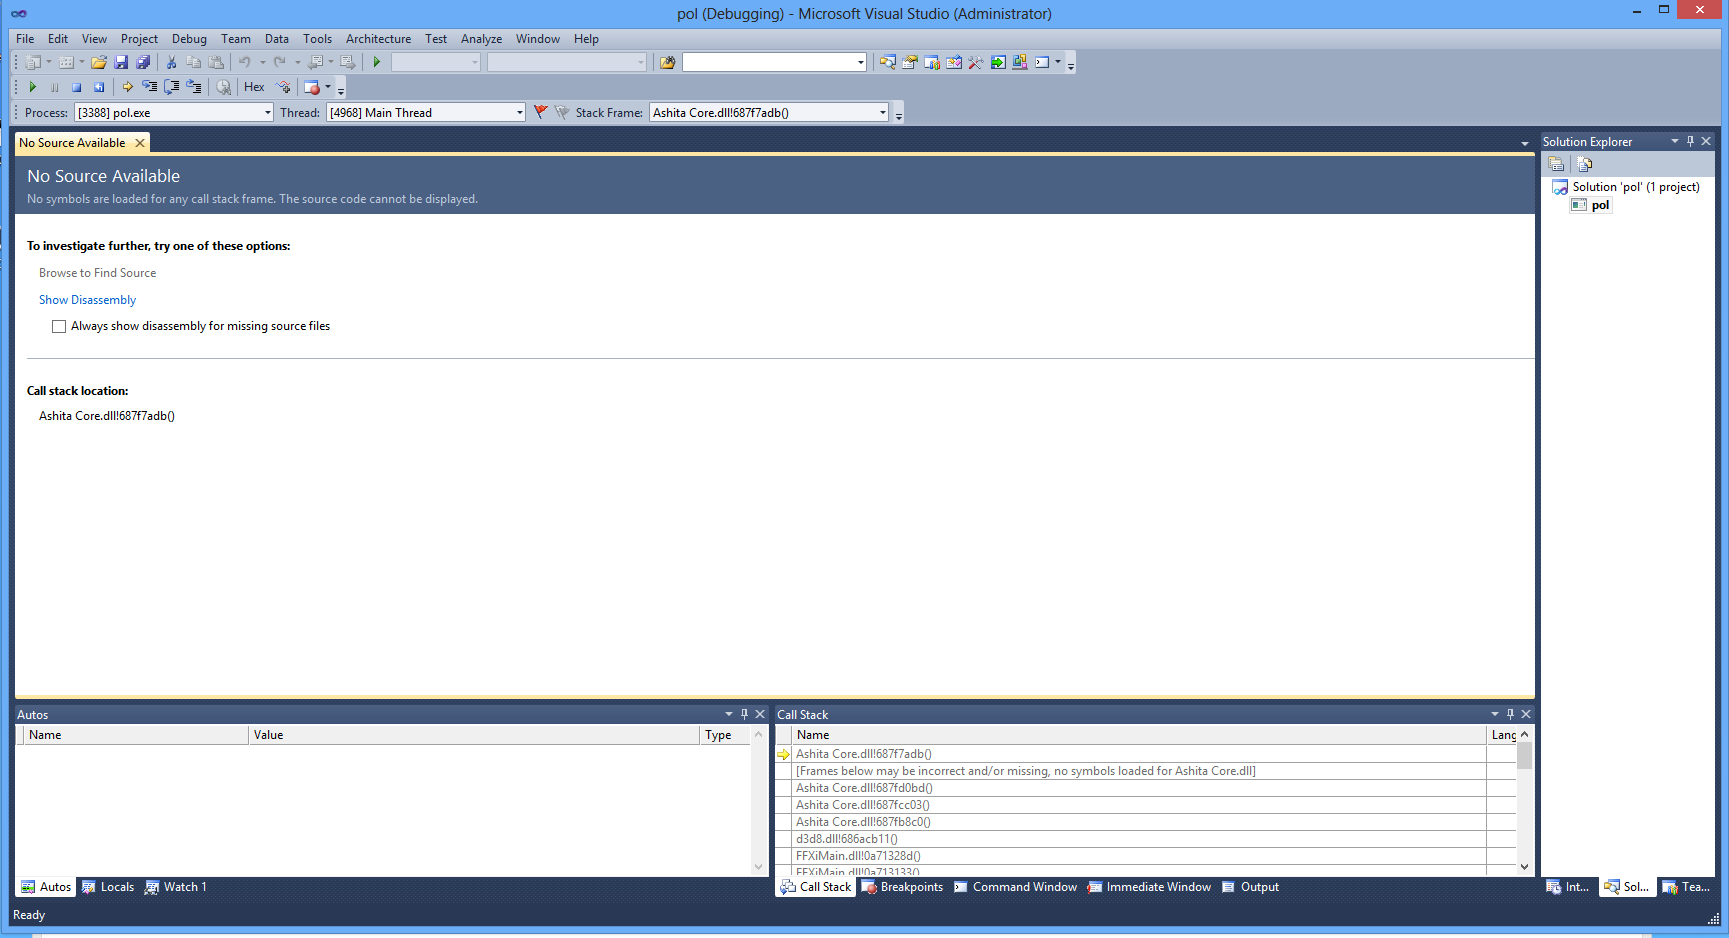Click the Step Over icon

tap(171, 87)
